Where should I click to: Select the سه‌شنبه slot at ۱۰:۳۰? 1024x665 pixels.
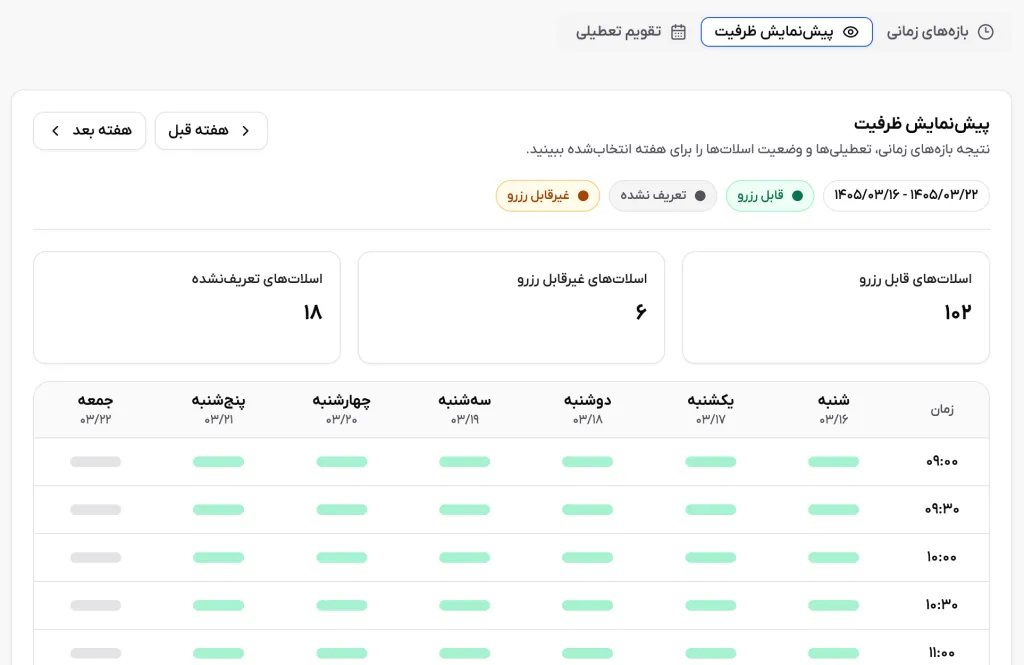(x=464, y=606)
